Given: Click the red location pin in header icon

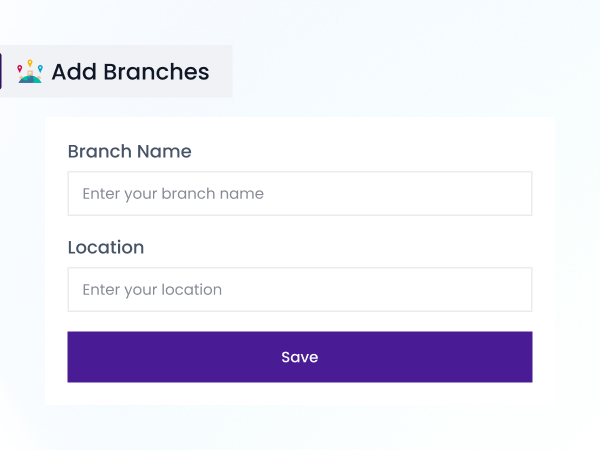Looking at the screenshot, I should (x=21, y=68).
